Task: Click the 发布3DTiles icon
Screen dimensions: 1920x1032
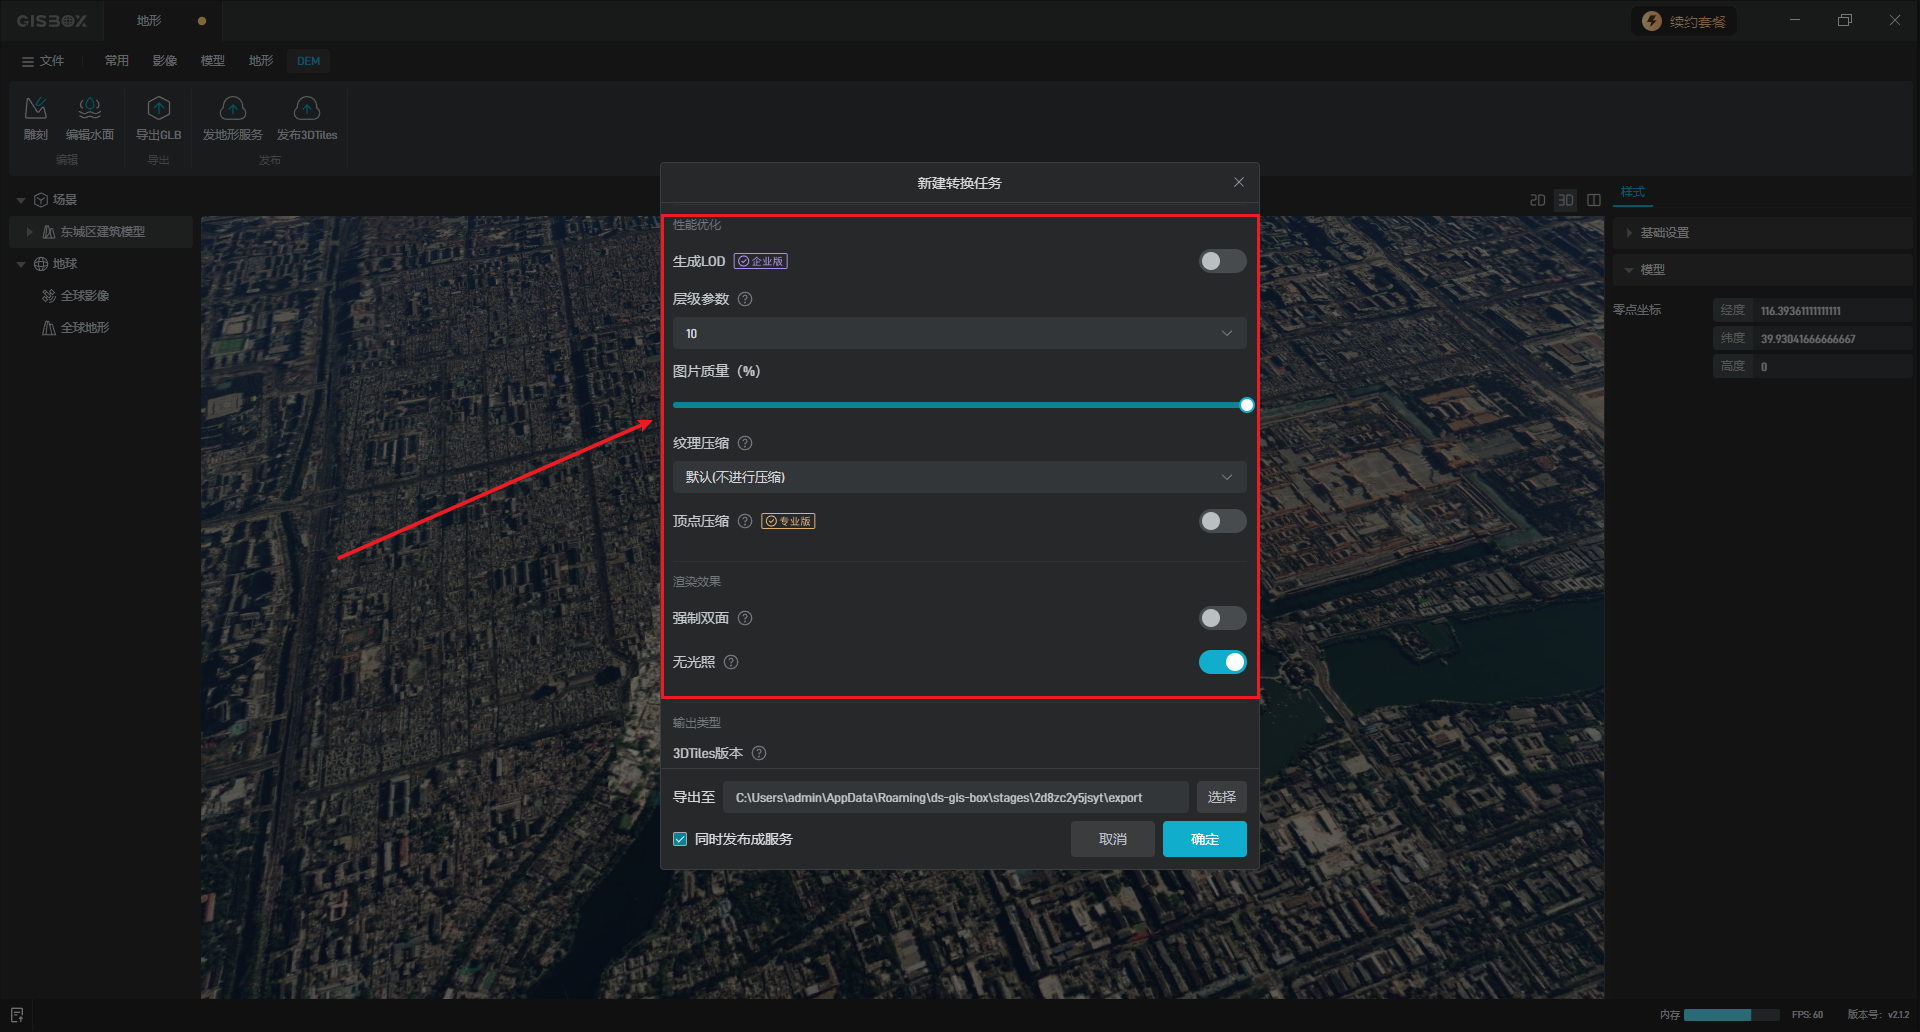Action: tap(306, 108)
